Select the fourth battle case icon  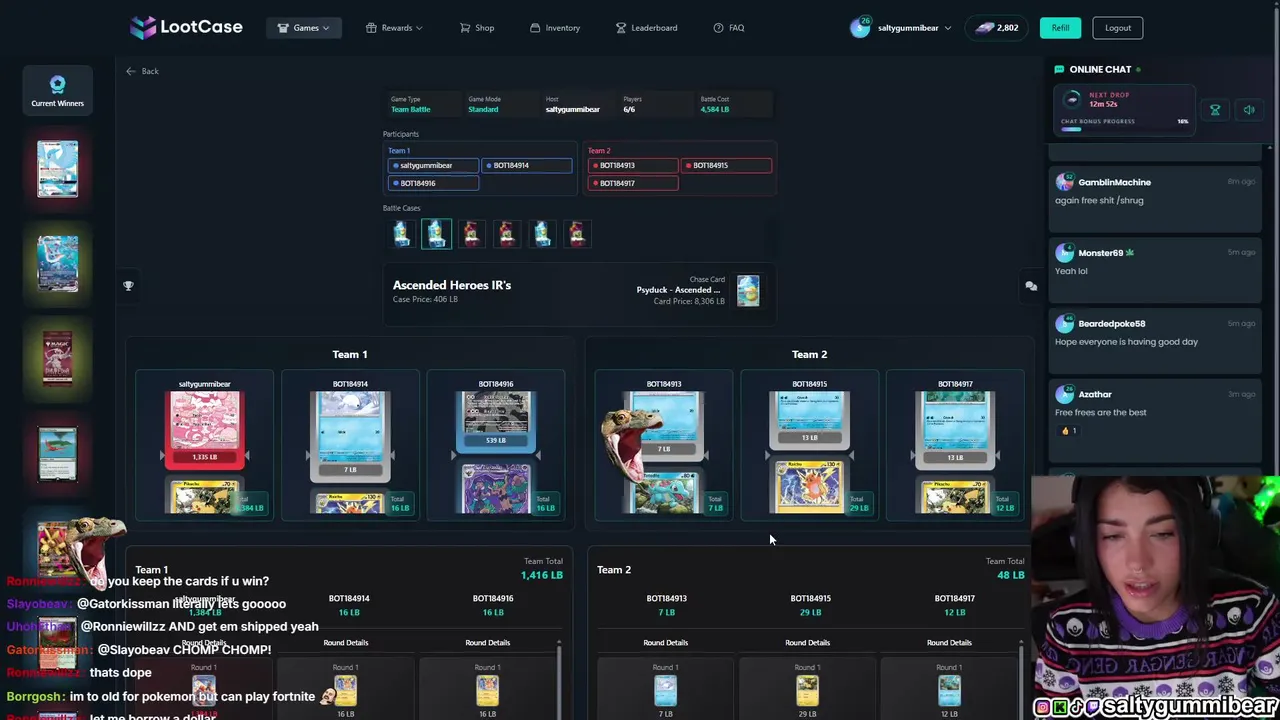507,234
